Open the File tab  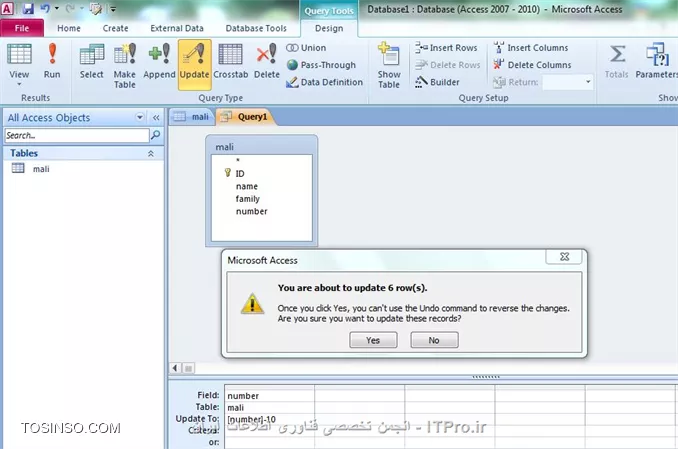pyautogui.click(x=22, y=28)
